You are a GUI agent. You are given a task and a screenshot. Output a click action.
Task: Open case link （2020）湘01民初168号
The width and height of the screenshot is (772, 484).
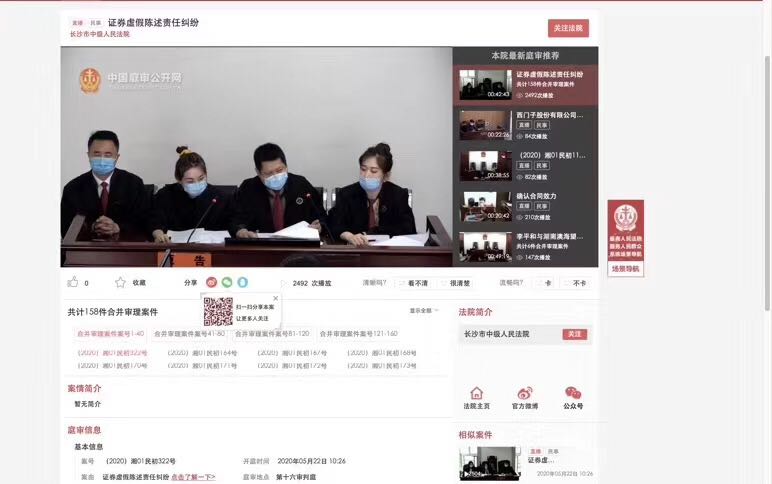coord(382,353)
